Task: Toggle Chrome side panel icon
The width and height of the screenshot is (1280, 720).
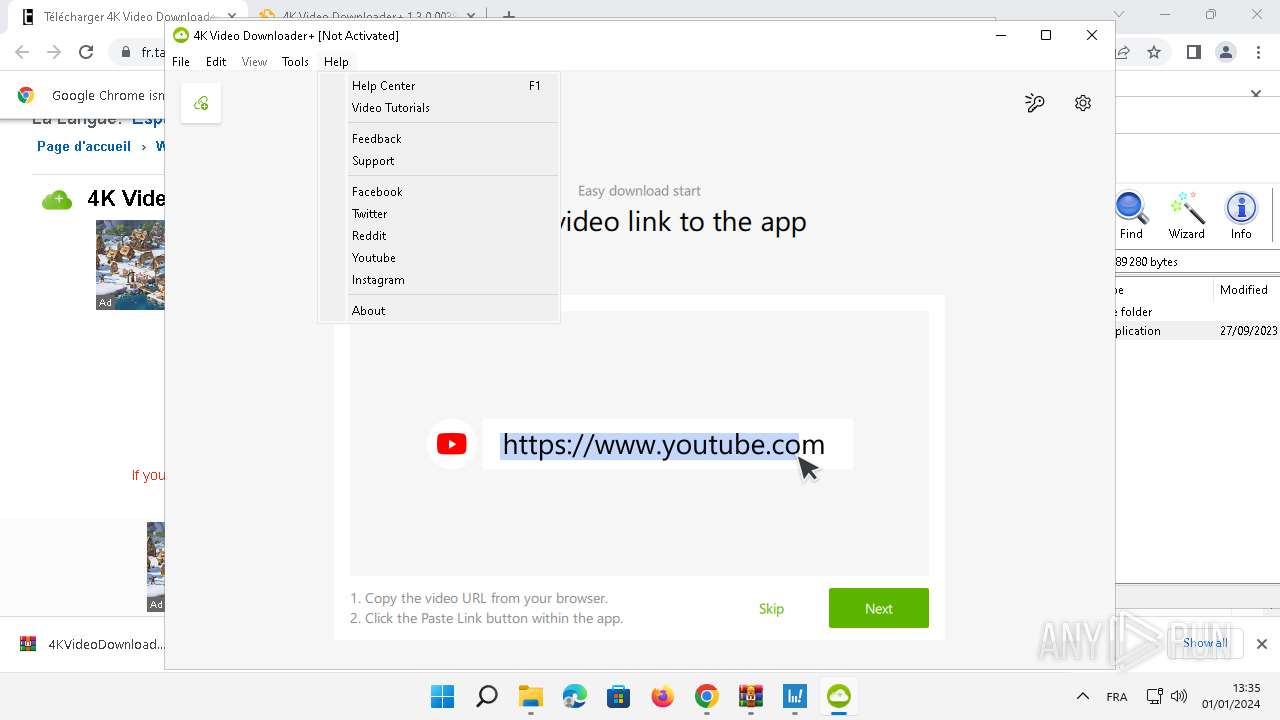Action: [x=1193, y=52]
